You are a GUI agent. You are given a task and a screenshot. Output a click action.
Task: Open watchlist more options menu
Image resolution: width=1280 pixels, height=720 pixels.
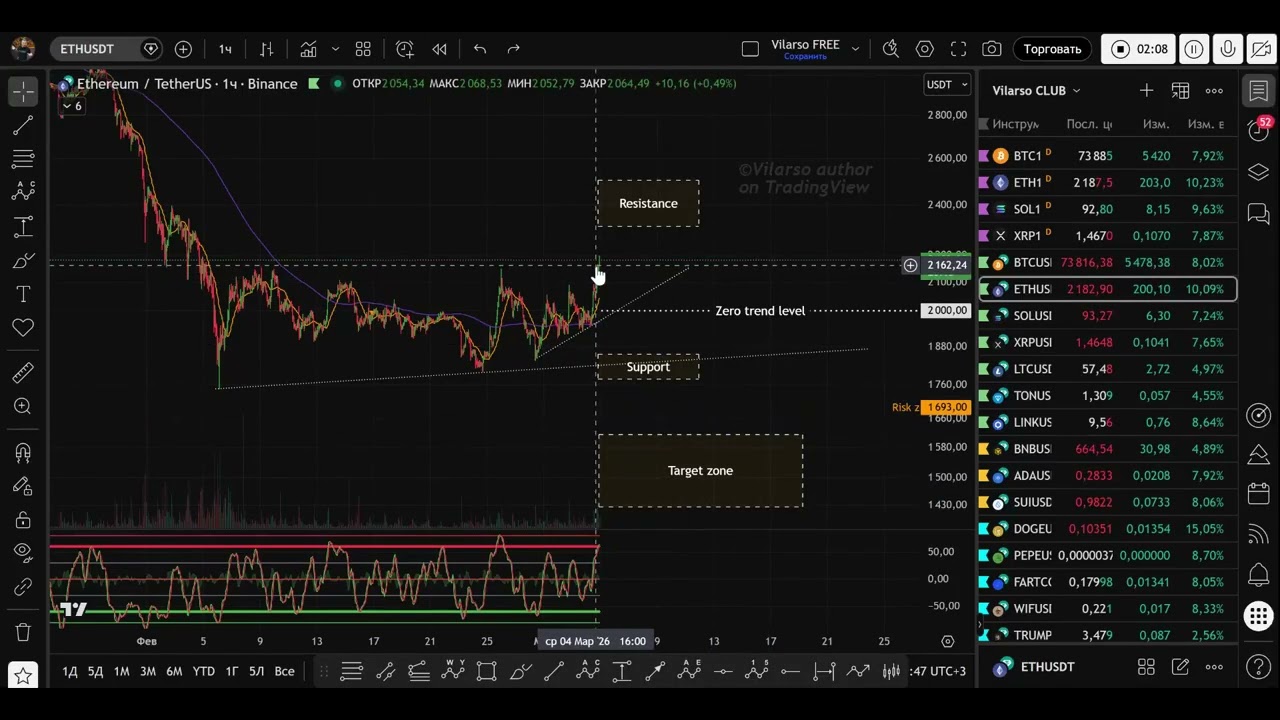click(1214, 91)
